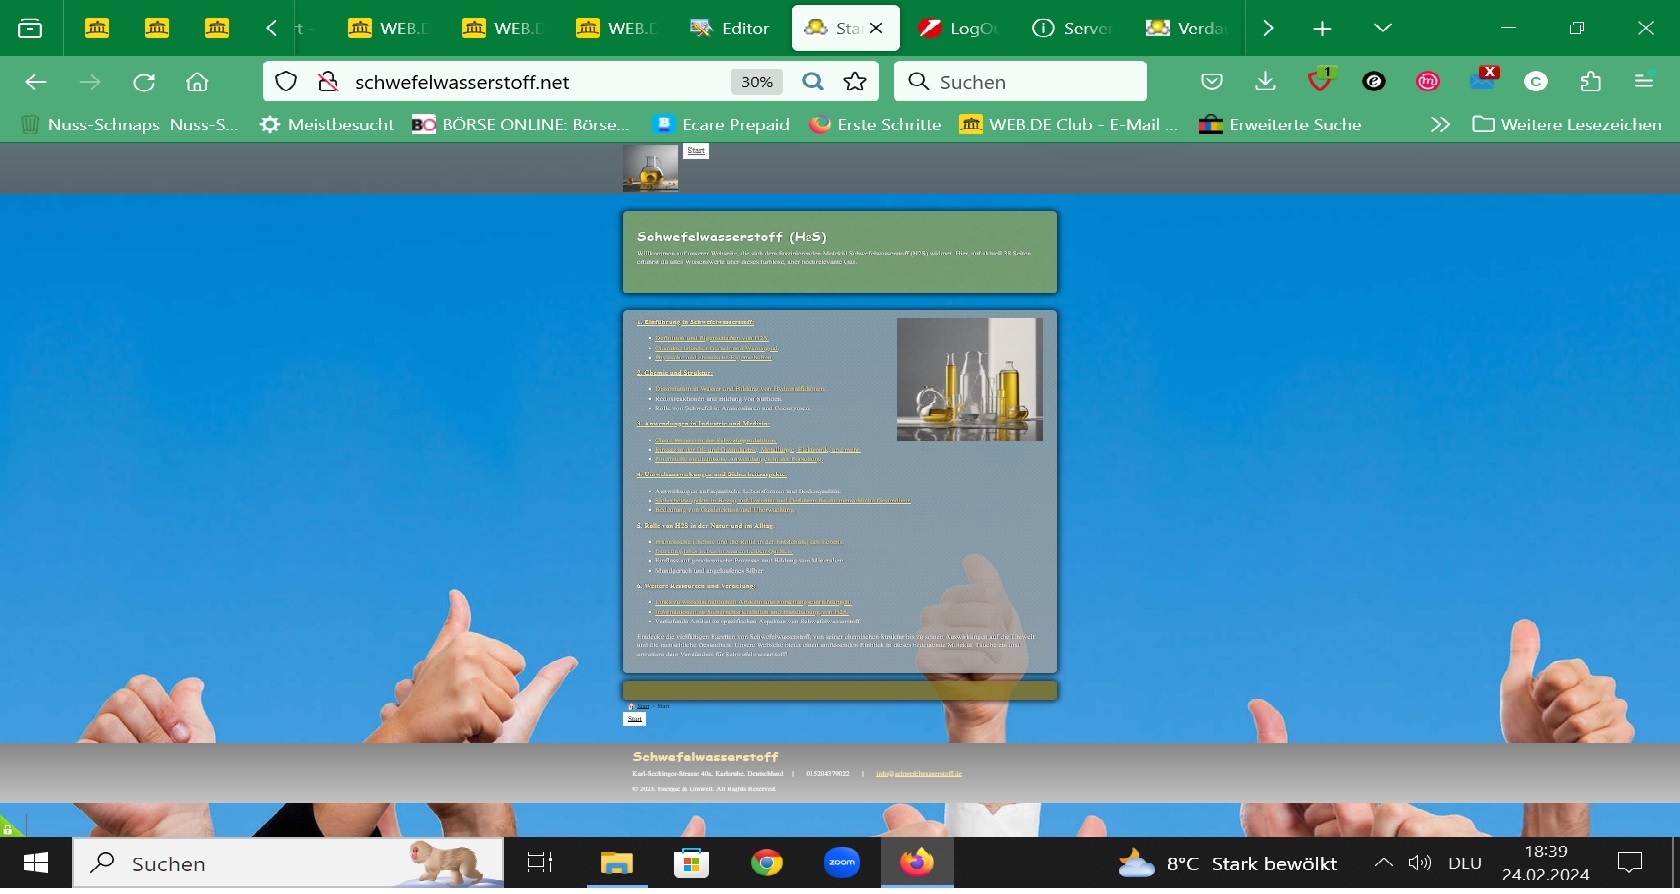This screenshot has width=1680, height=894.
Task: Open the Extensions puzzle icon
Action: pyautogui.click(x=1590, y=82)
